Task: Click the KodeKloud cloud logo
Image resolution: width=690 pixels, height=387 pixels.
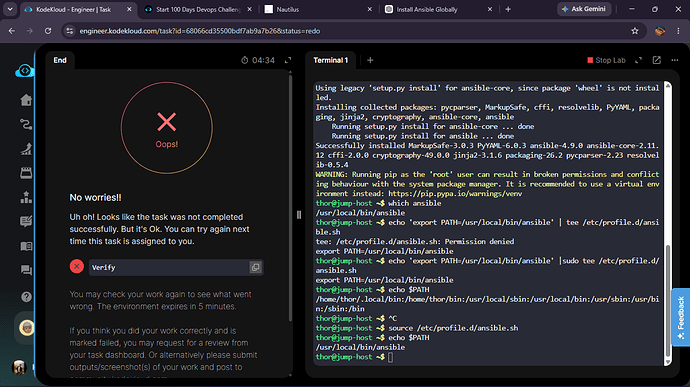Action: point(24,70)
